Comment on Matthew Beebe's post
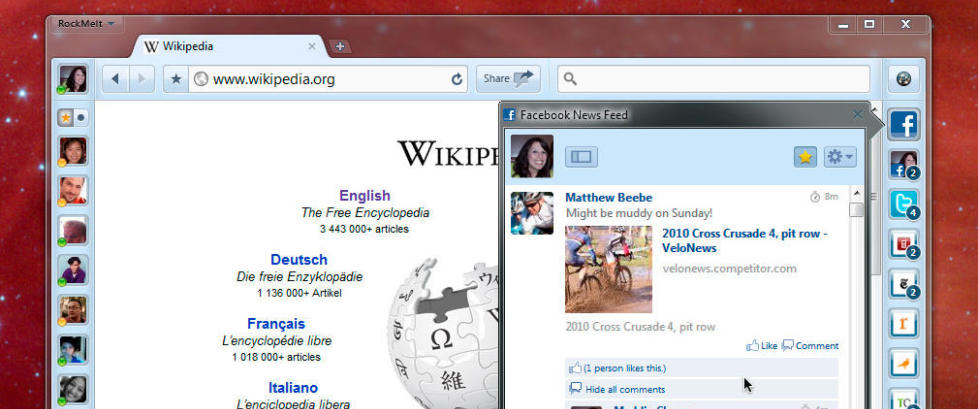 (810, 345)
